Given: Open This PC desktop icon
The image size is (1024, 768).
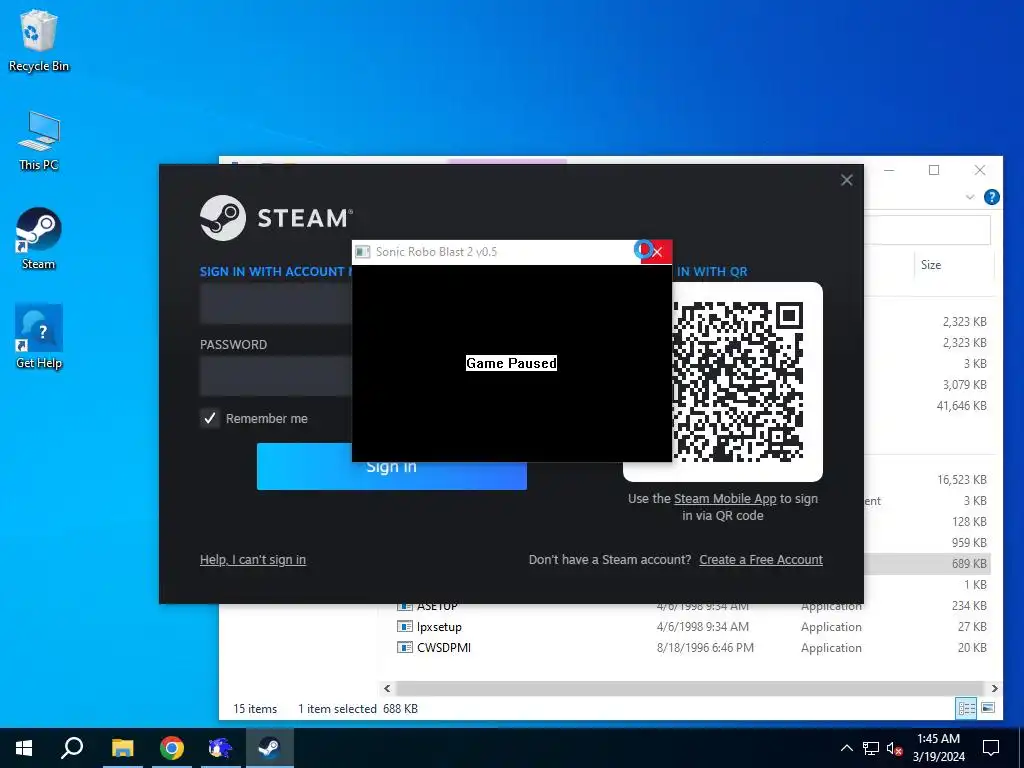Looking at the screenshot, I should (38, 140).
